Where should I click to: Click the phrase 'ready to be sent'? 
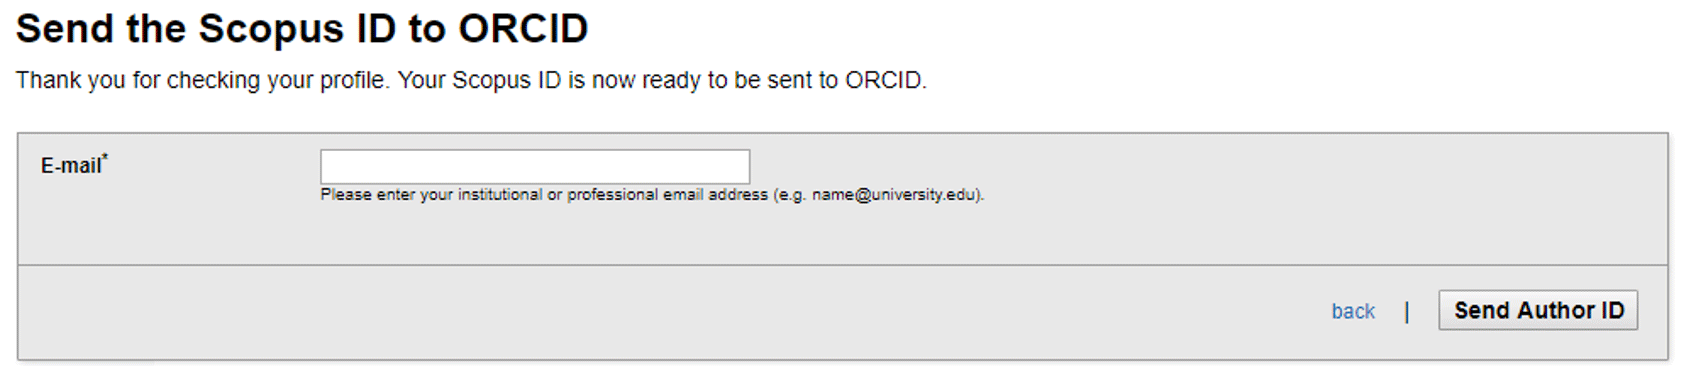coord(724,80)
